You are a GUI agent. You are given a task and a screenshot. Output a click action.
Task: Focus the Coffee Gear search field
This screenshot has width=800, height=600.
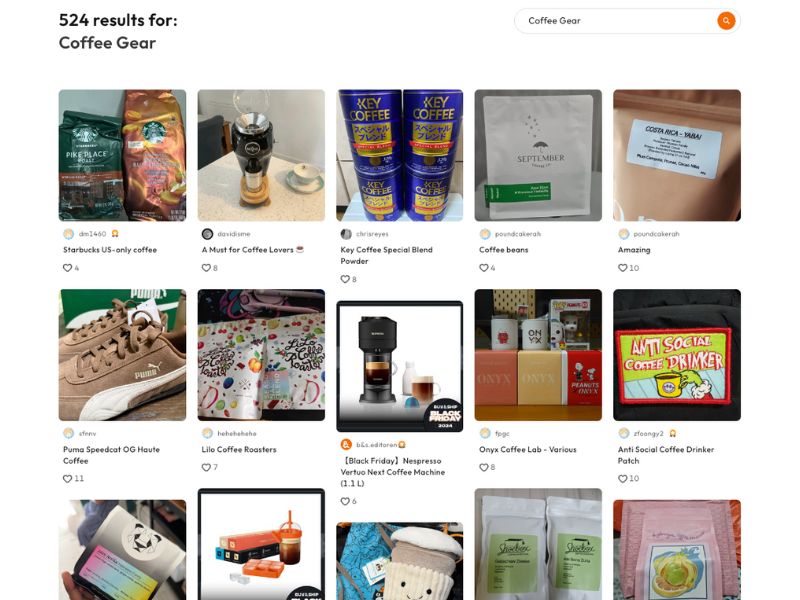[617, 21]
